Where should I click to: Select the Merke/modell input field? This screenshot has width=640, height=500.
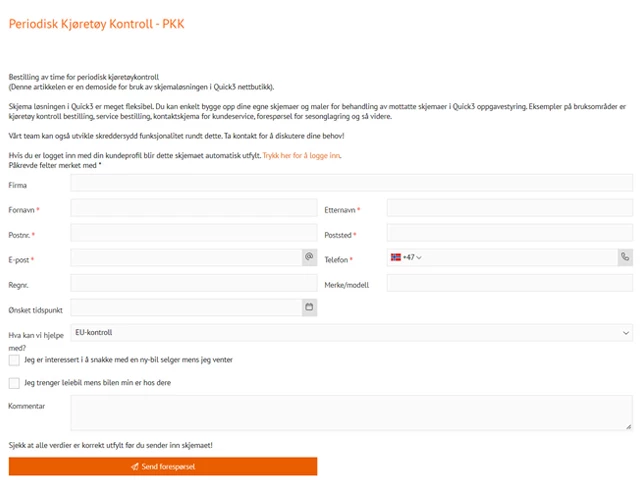pyautogui.click(x=509, y=283)
